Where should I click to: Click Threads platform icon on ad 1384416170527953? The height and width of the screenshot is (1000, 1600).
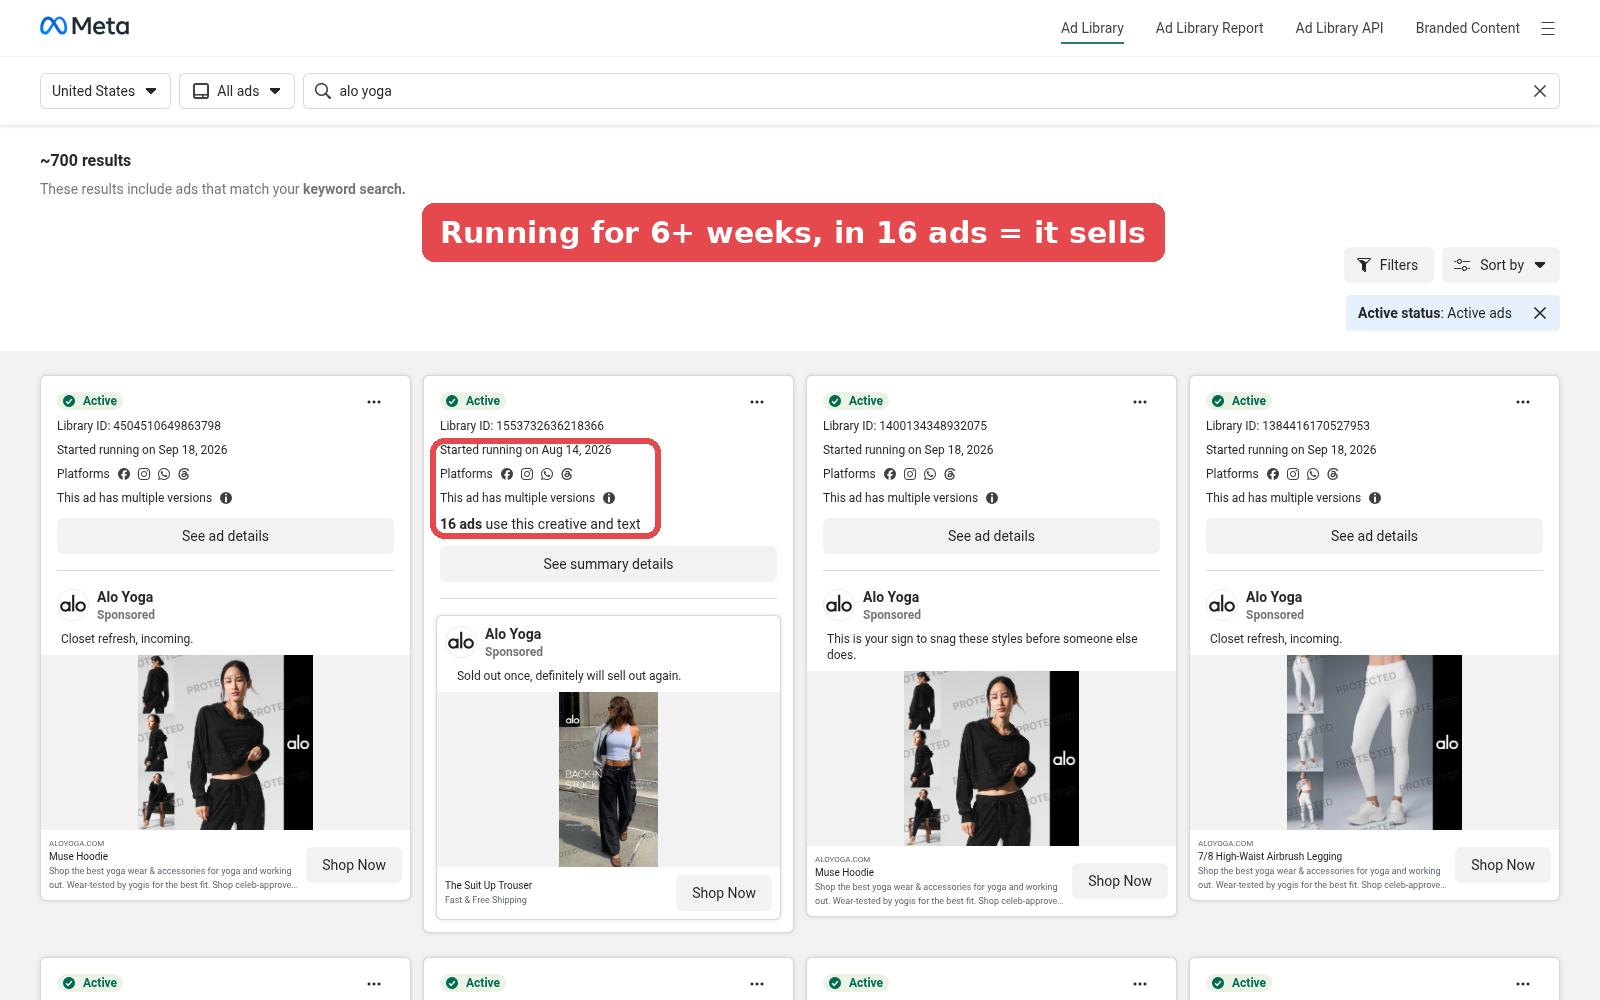tap(1333, 474)
